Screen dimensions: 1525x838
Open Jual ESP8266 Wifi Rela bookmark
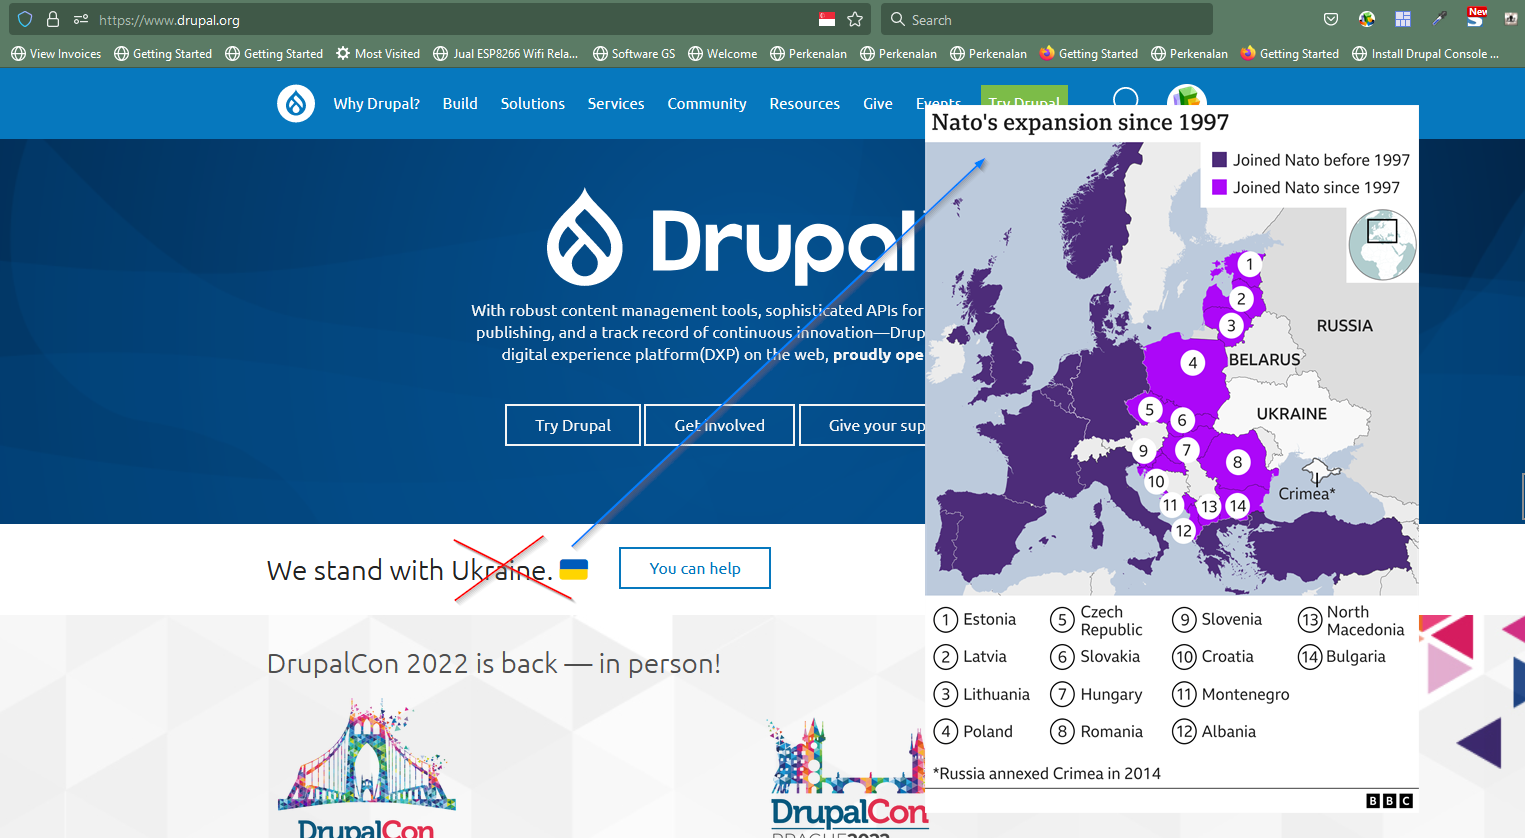pyautogui.click(x=506, y=54)
